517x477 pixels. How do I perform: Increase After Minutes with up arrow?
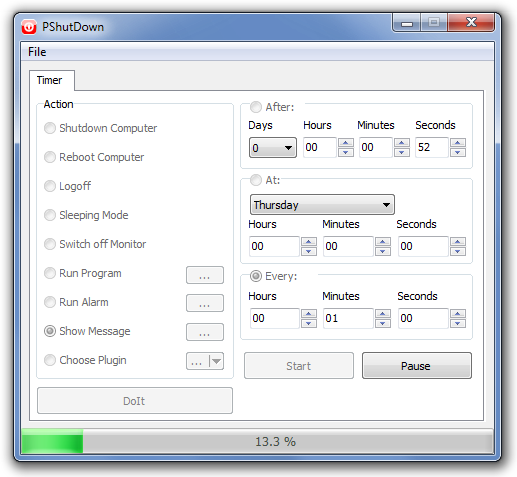(402, 143)
